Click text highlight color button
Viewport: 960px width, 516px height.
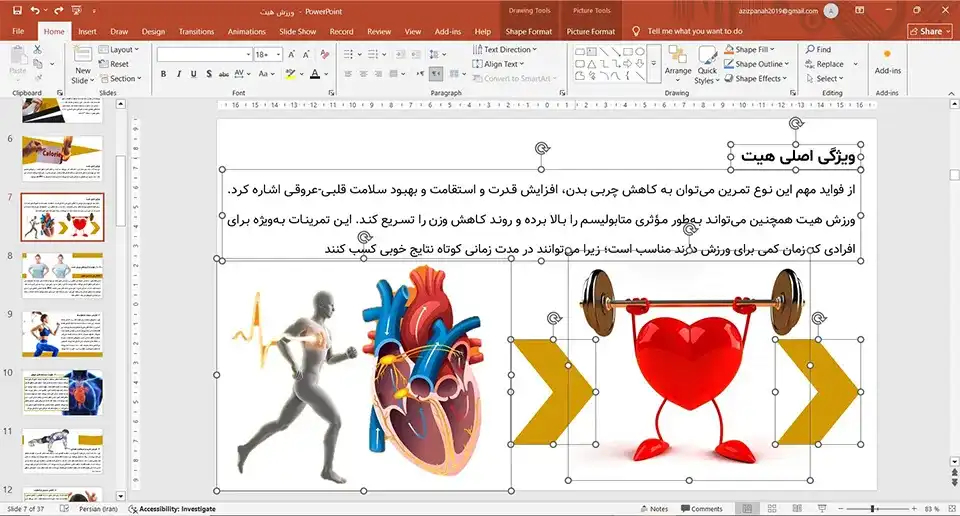click(x=290, y=73)
